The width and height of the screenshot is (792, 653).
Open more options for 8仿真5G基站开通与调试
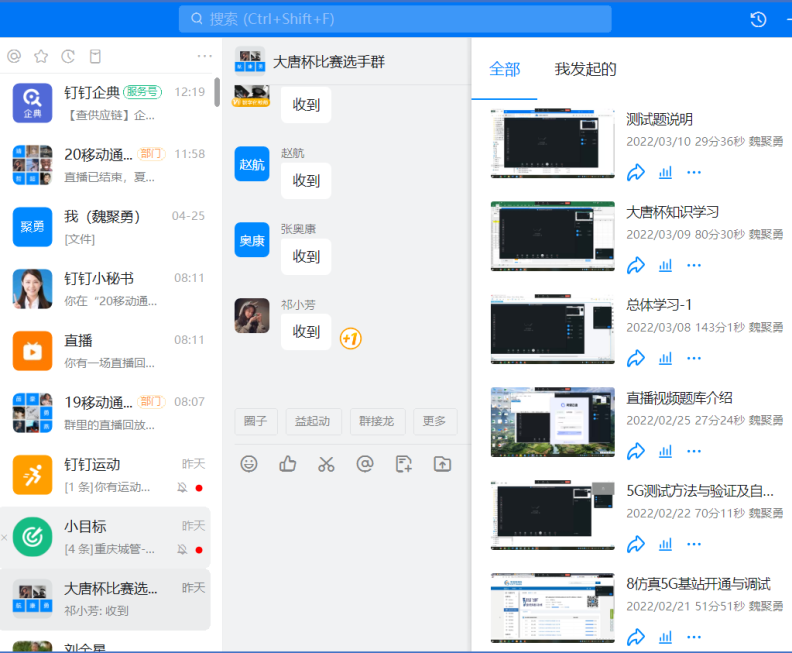click(x=694, y=637)
